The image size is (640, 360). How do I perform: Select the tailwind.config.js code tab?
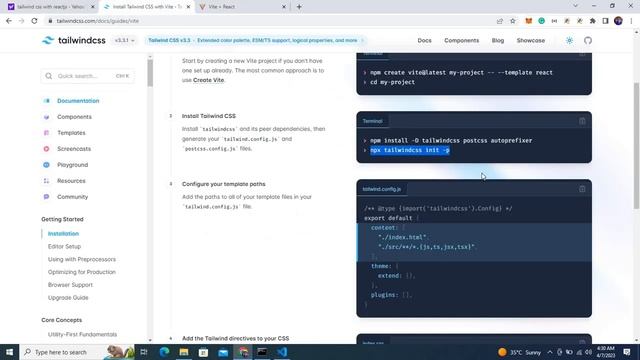(x=382, y=189)
